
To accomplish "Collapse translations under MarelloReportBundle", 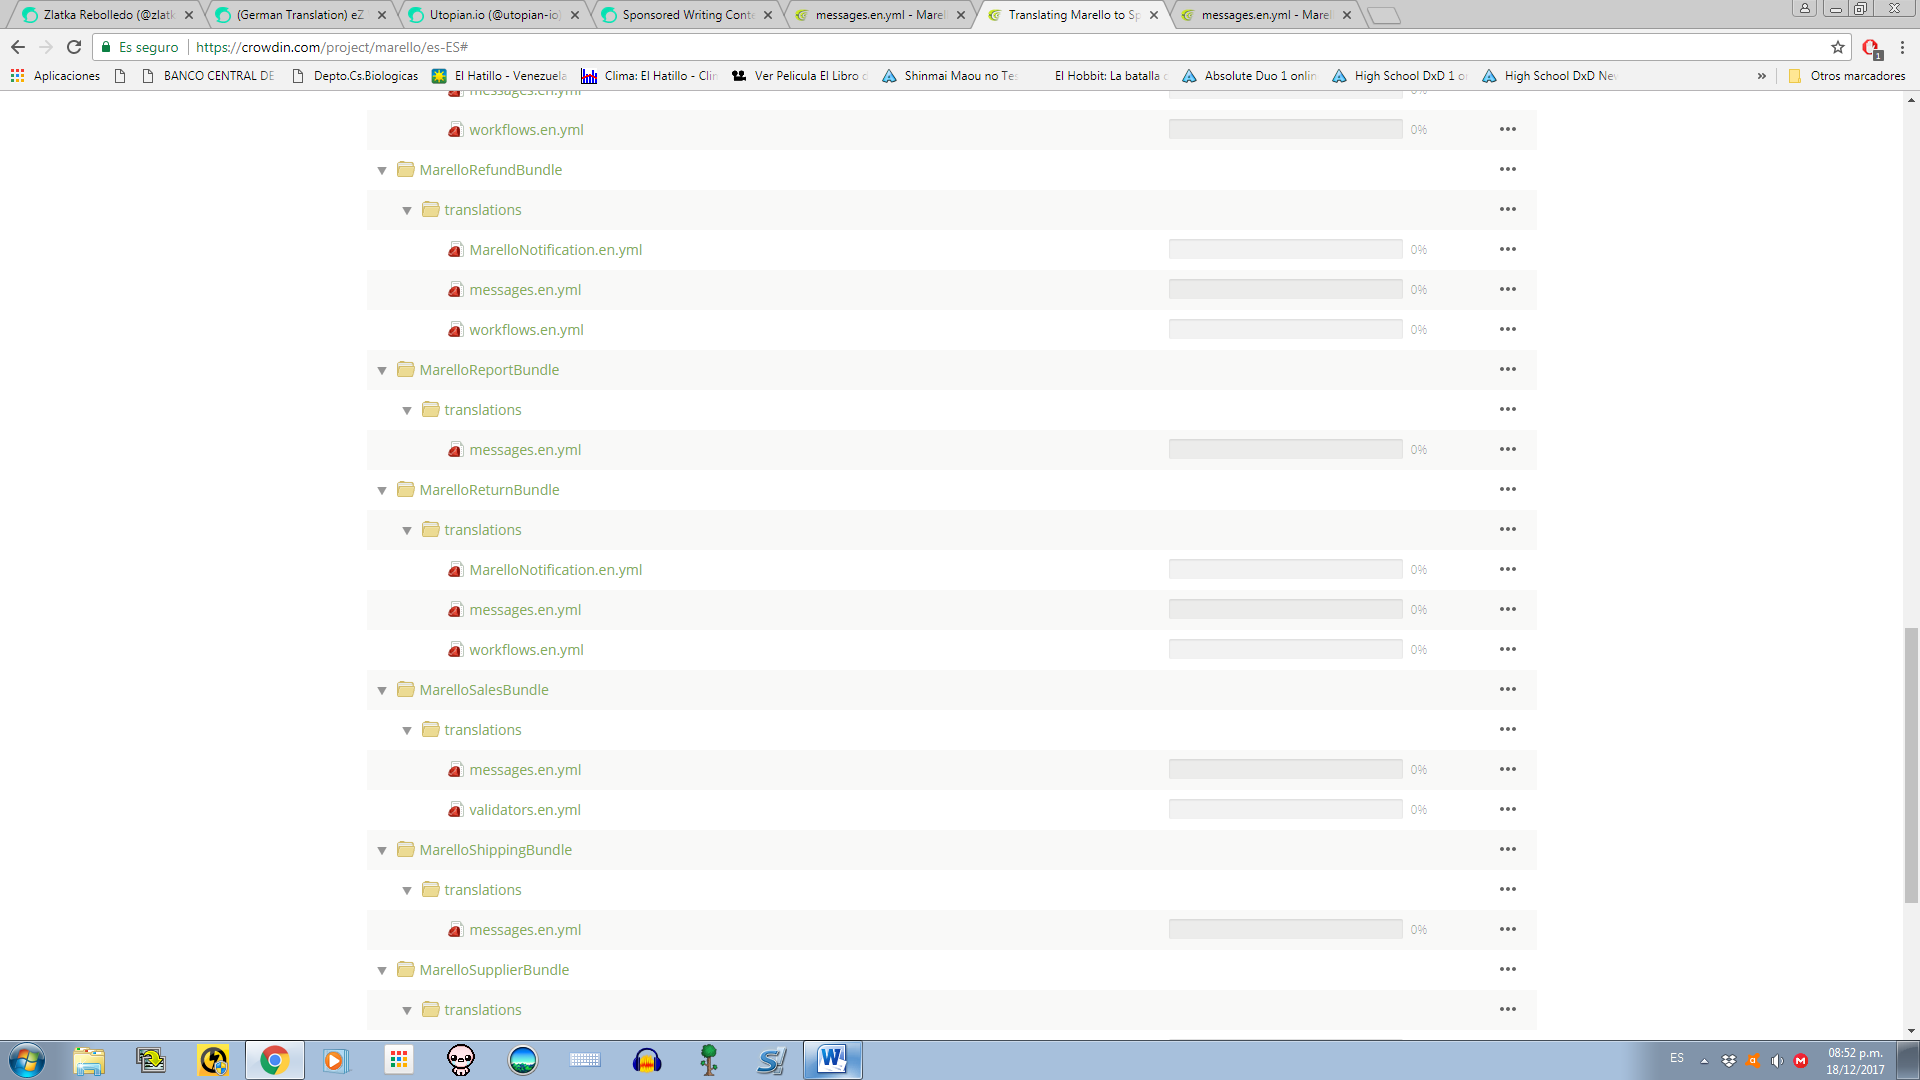I will [407, 411].
